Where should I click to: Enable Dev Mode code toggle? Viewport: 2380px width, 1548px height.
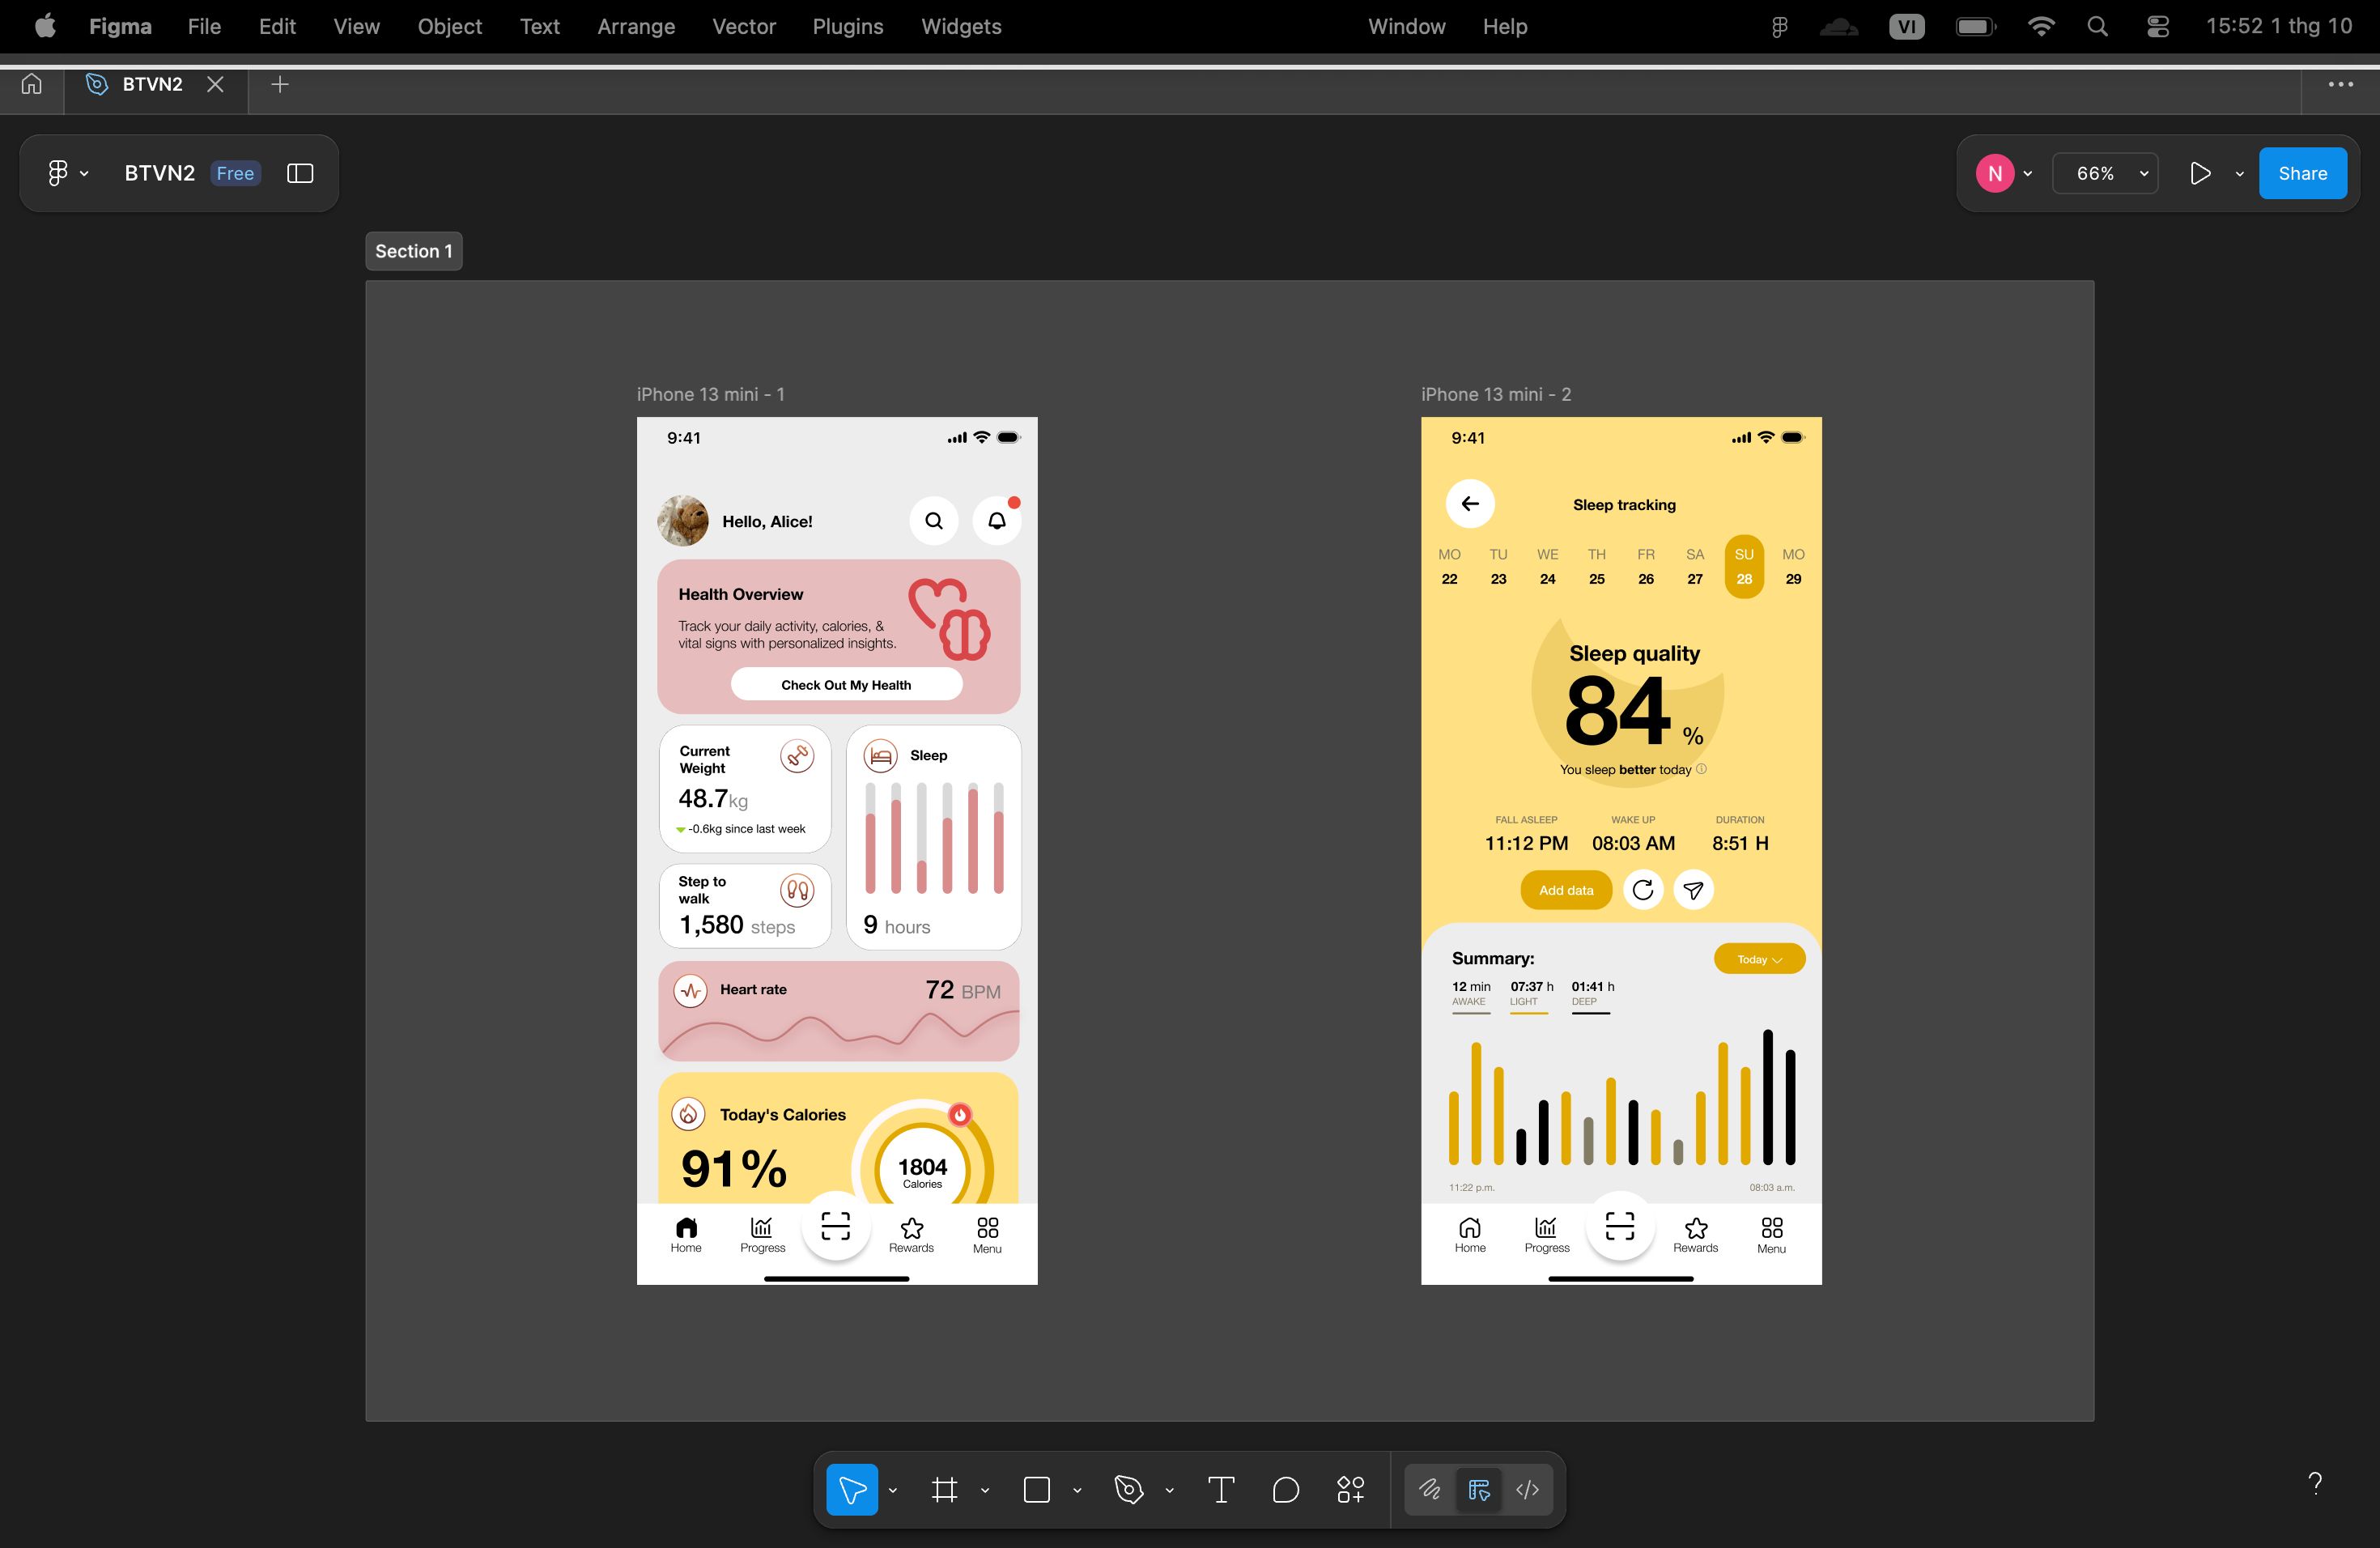pos(1527,1489)
